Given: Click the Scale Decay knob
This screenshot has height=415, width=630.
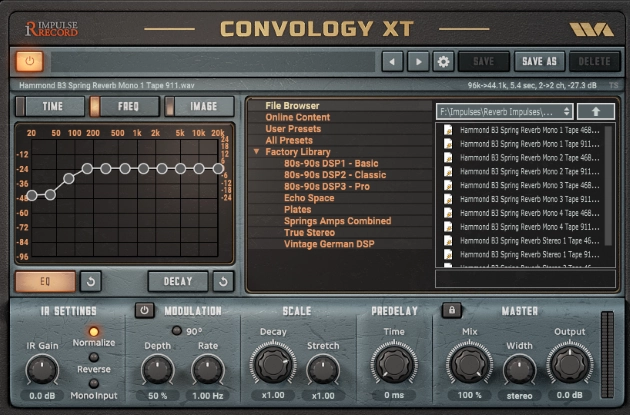Looking at the screenshot, I should pyautogui.click(x=273, y=364).
